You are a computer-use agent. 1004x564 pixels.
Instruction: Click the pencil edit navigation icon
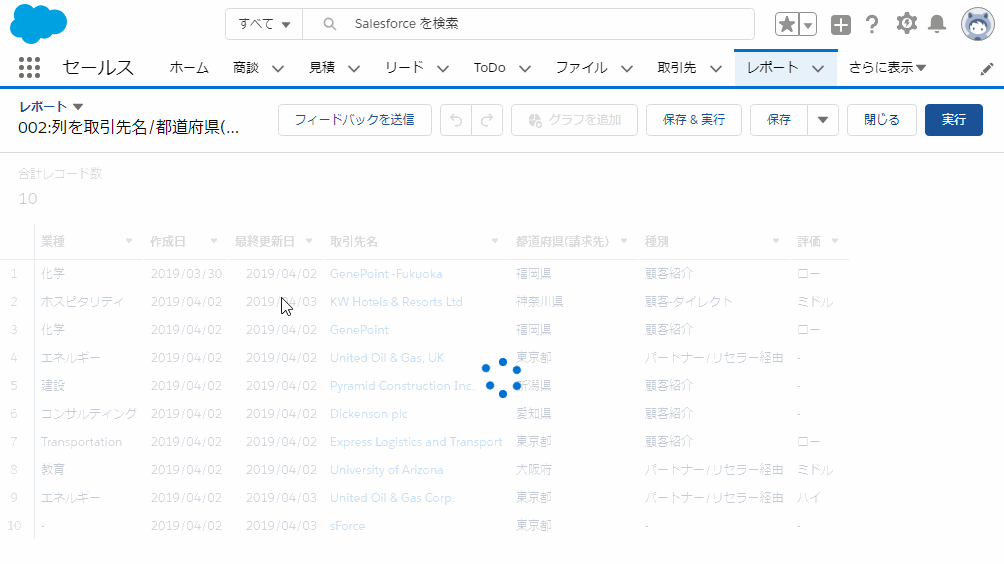pyautogui.click(x=987, y=68)
